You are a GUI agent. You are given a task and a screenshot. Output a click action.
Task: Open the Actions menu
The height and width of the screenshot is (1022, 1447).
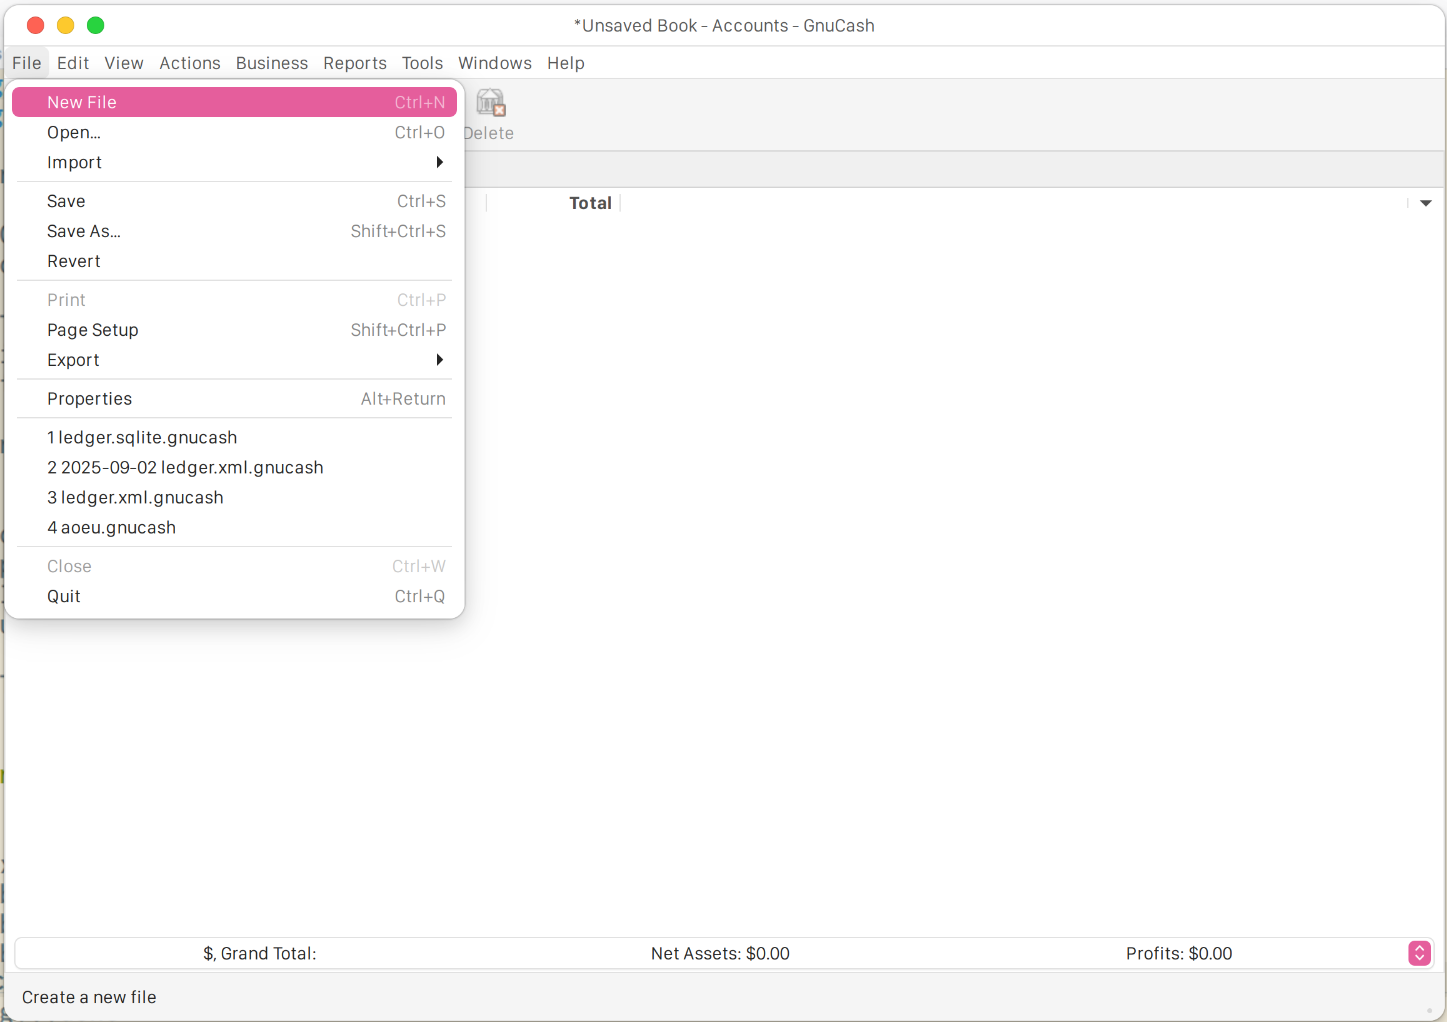coord(190,62)
